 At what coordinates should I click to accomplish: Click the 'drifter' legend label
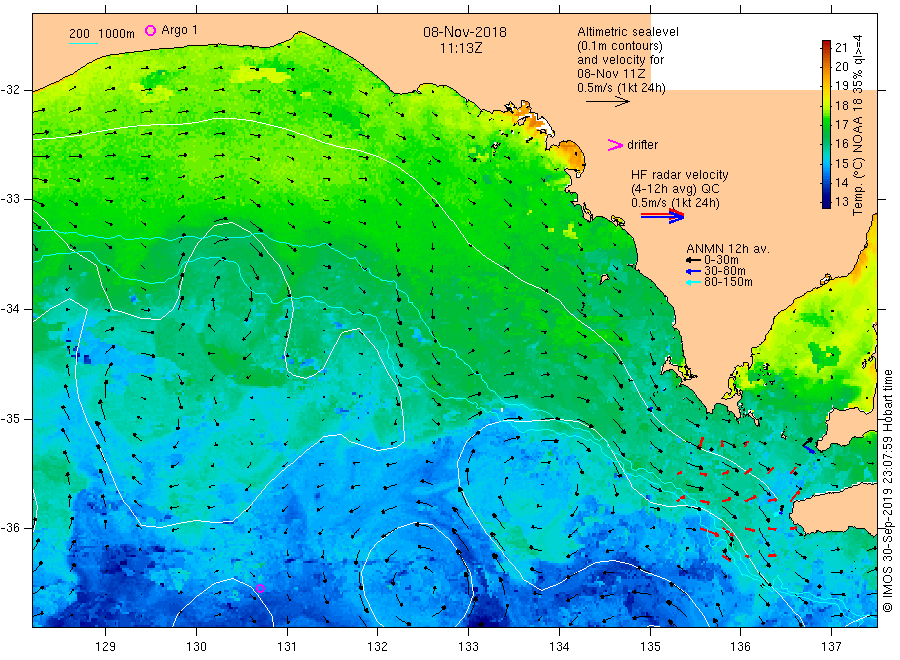tap(642, 145)
